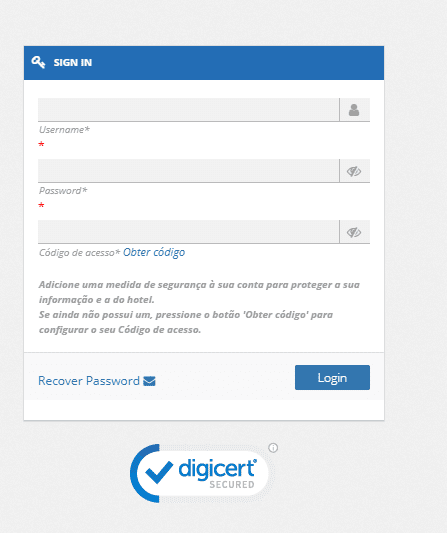Open the Obter código link
Image resolution: width=447 pixels, height=533 pixels.
click(154, 253)
